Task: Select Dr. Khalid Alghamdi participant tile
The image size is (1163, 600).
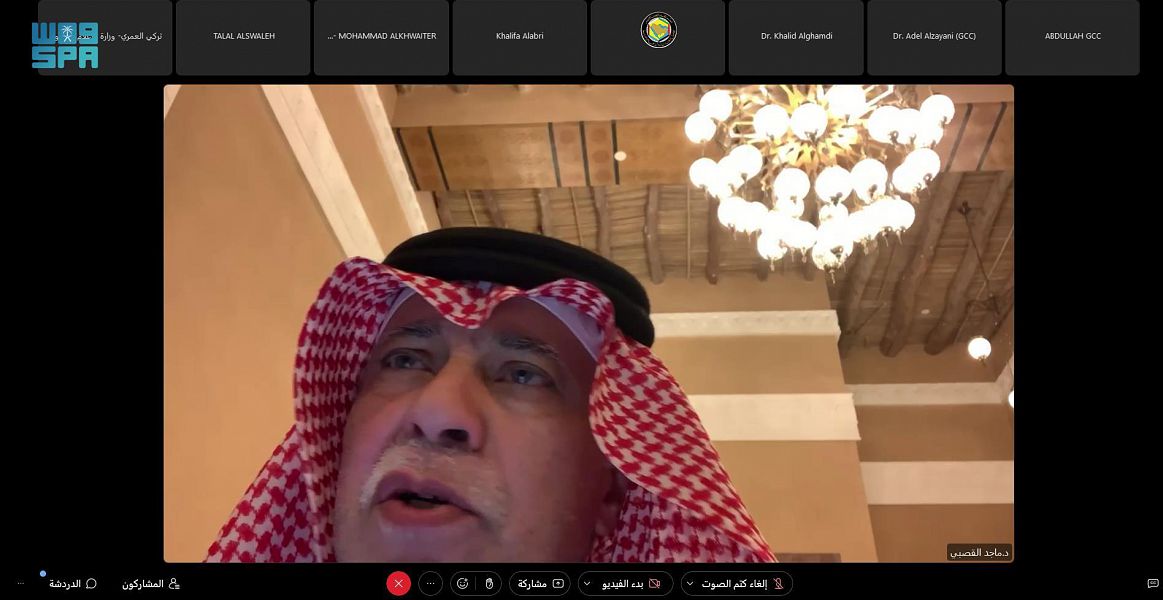Action: (796, 37)
